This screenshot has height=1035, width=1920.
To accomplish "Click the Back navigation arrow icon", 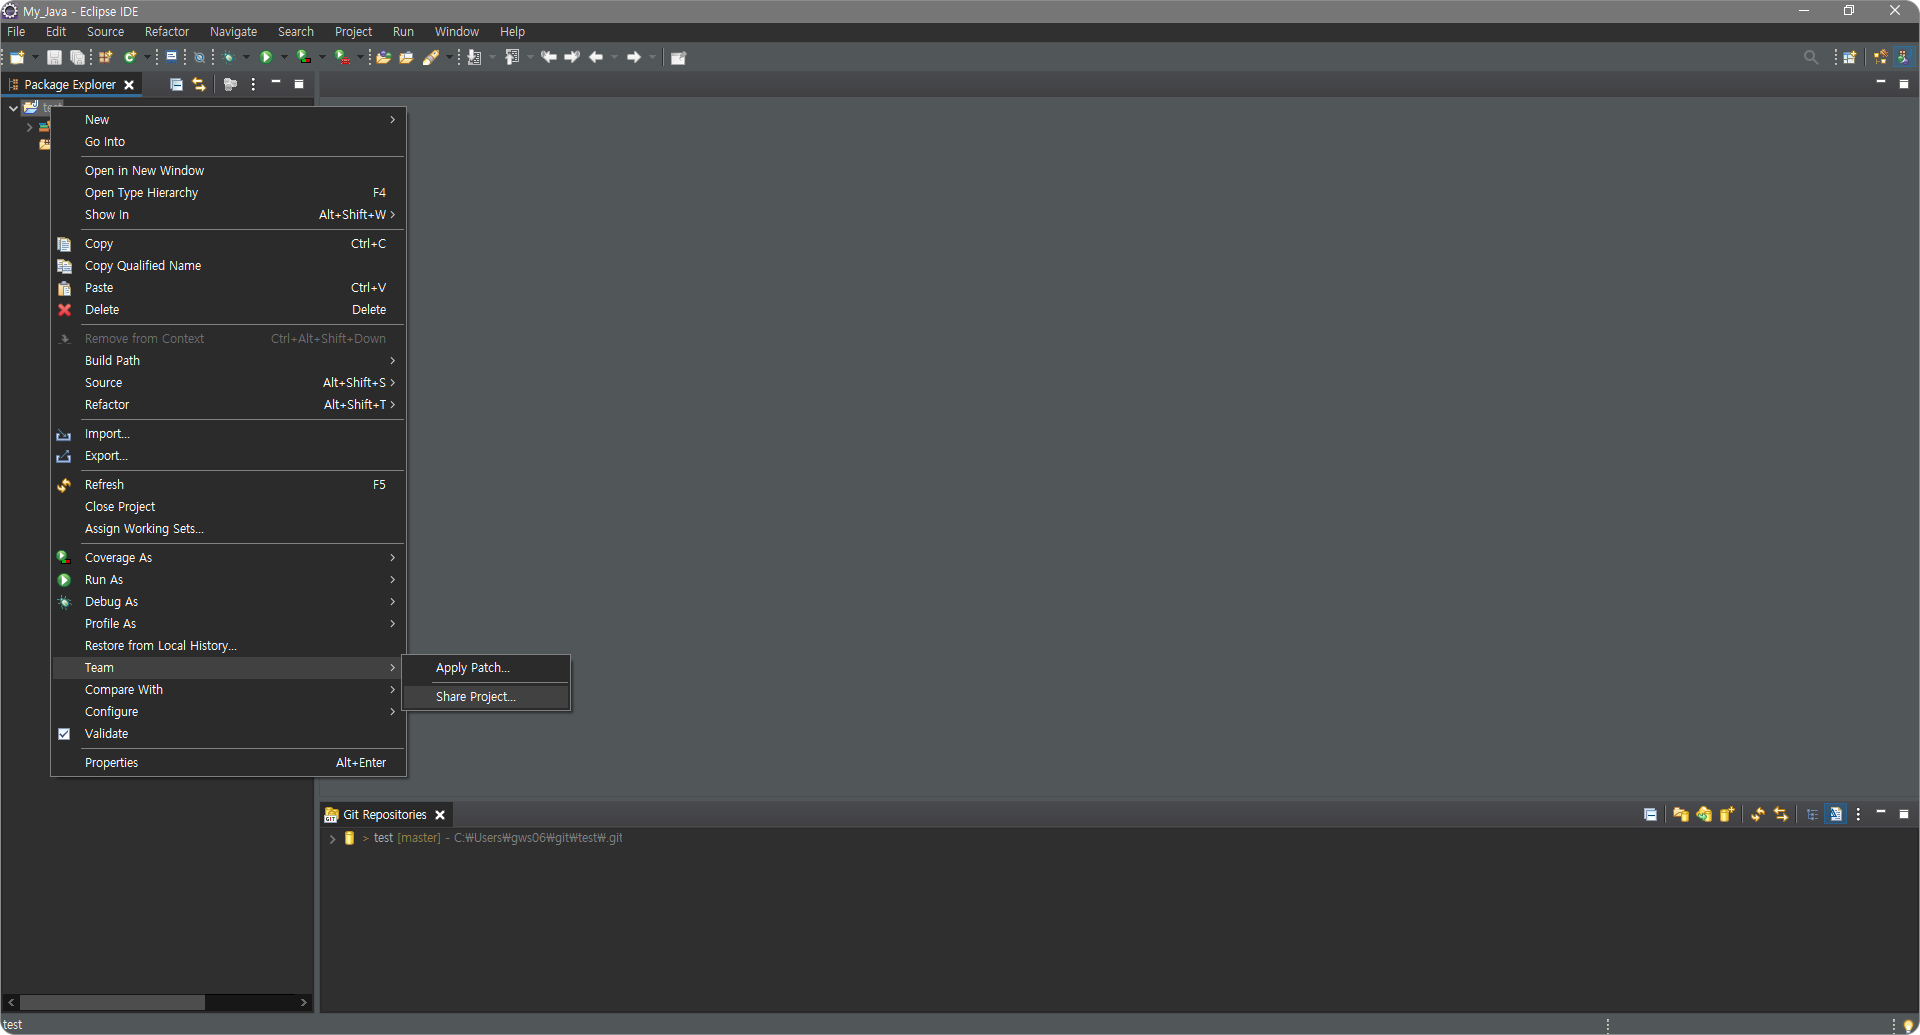I will (596, 58).
